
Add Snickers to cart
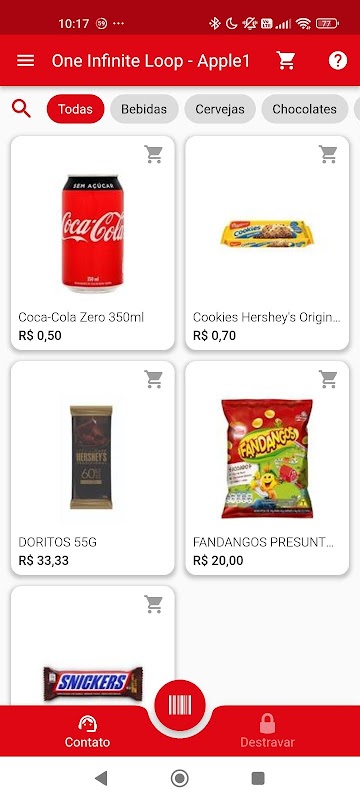pos(153,604)
